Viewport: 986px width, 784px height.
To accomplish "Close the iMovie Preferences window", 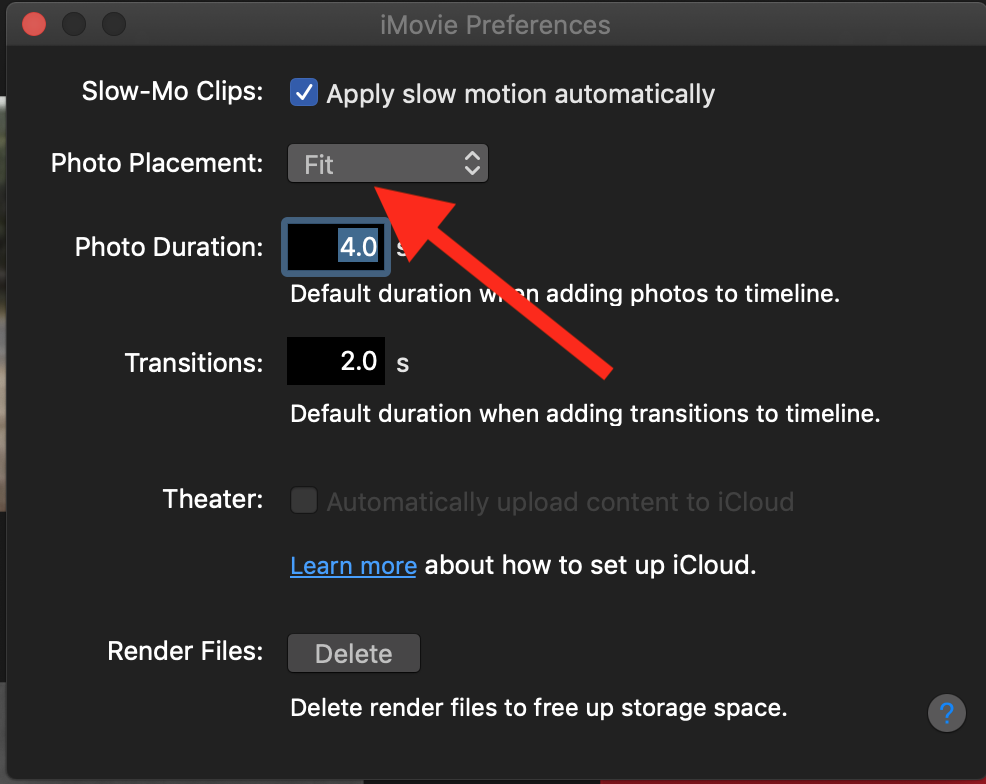I will tap(34, 25).
